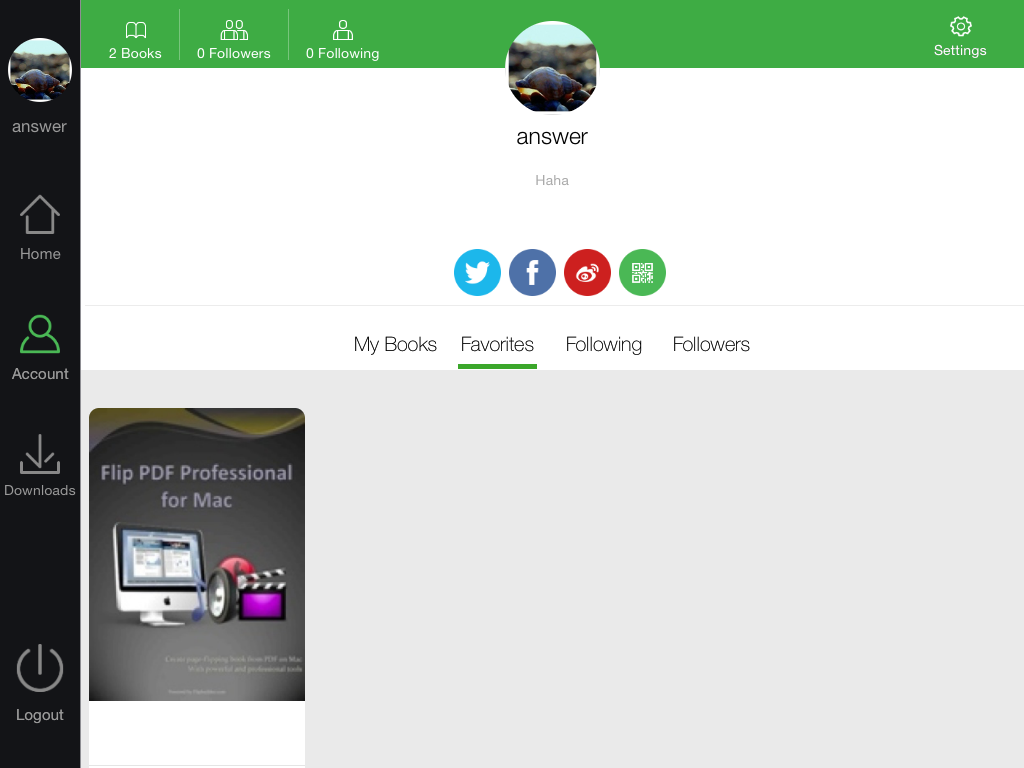Image resolution: width=1024 pixels, height=768 pixels.
Task: Click the 'answer' username under the sidebar avatar
Action: point(39,127)
